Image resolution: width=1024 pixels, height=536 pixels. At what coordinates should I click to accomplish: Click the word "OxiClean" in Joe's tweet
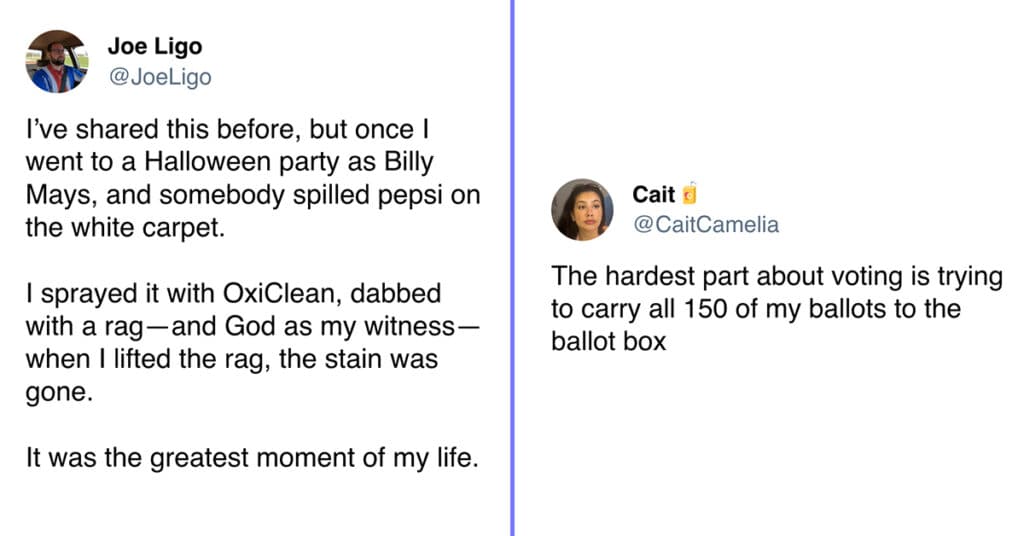282,293
